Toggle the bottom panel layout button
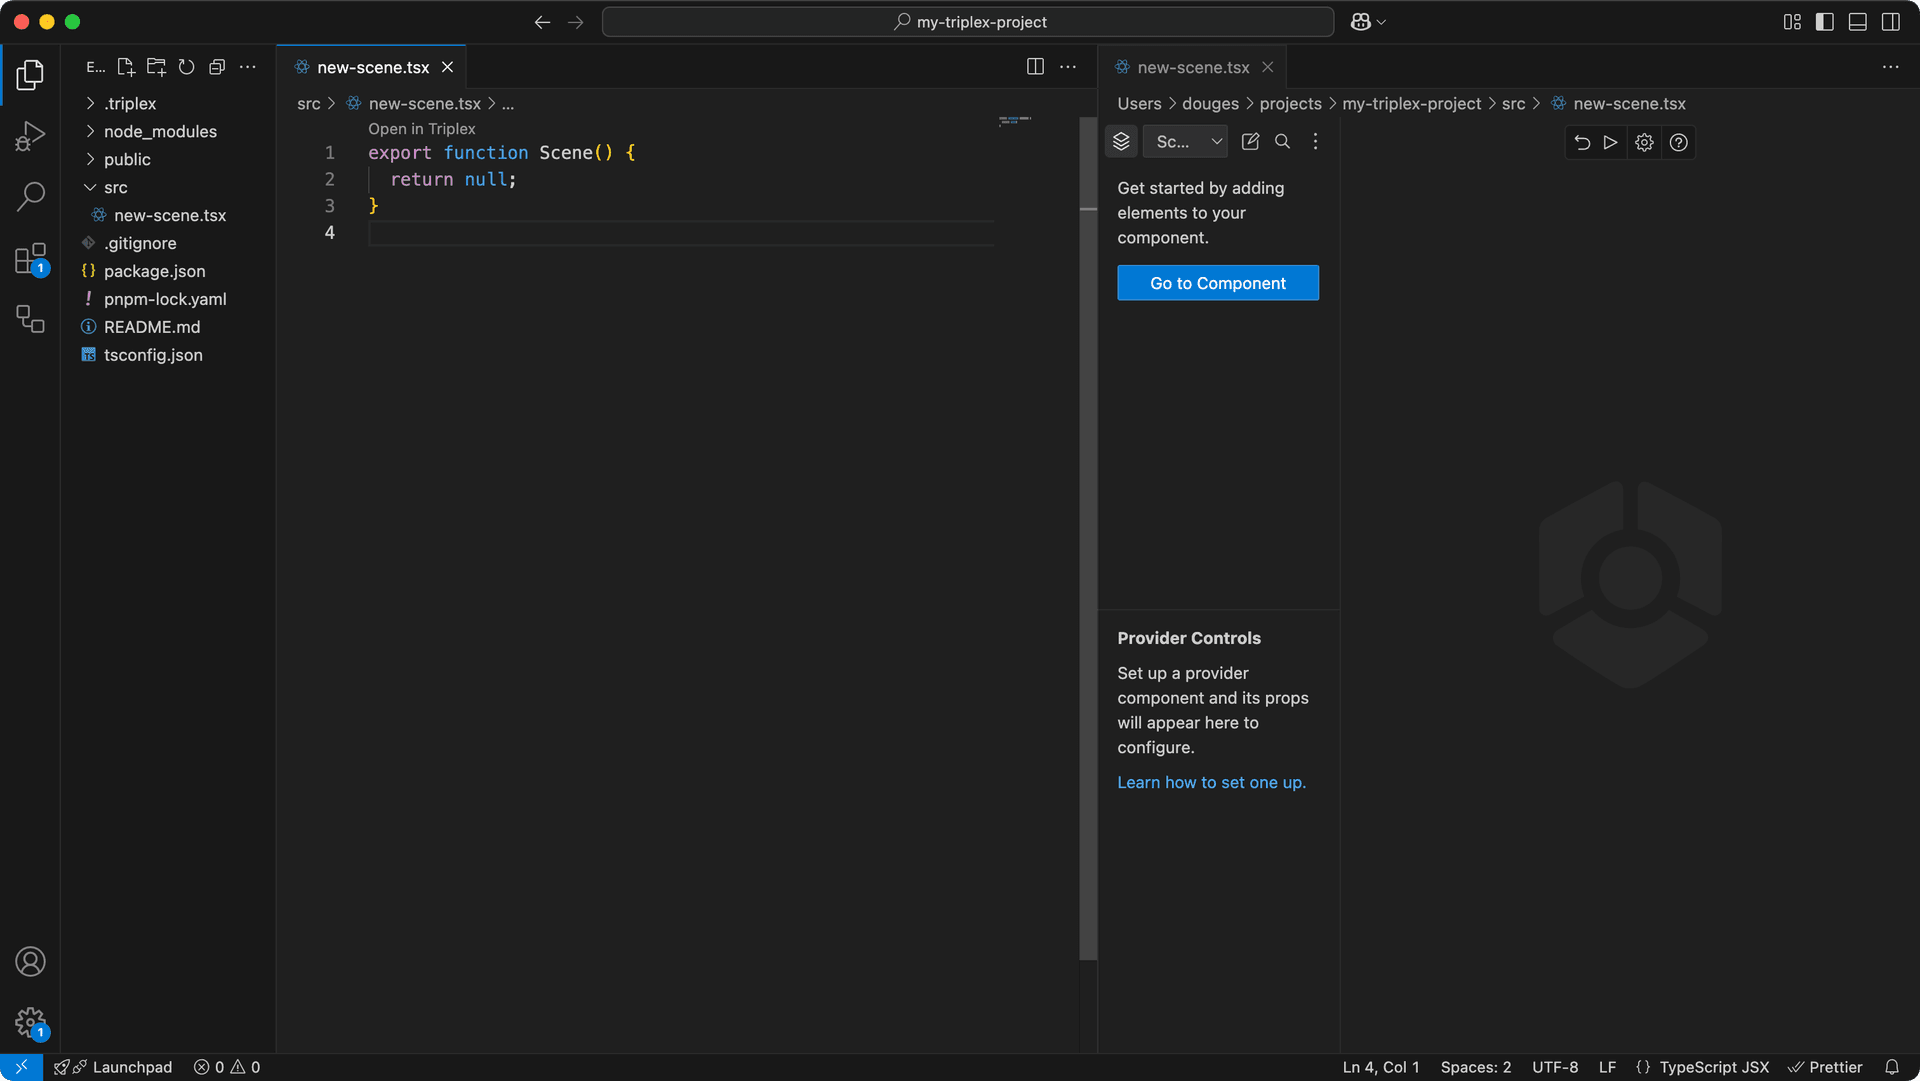1920x1081 pixels. pos(1857,22)
